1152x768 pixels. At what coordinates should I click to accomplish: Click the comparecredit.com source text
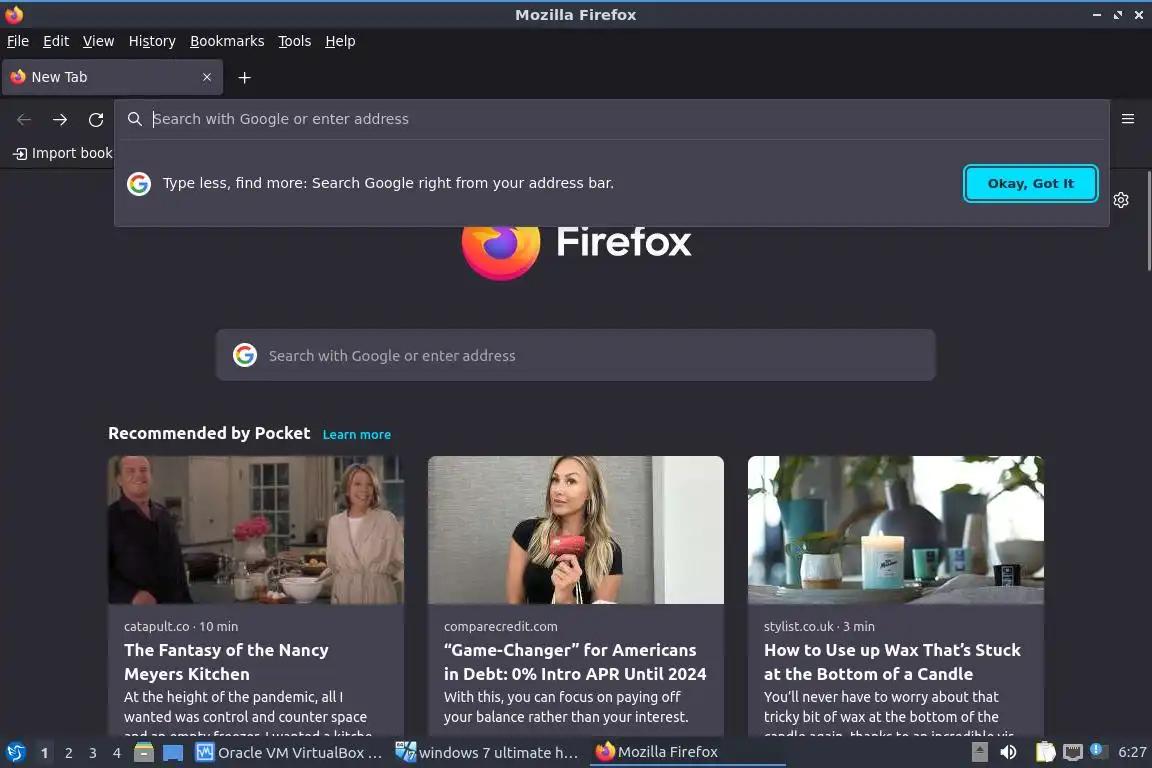click(500, 626)
